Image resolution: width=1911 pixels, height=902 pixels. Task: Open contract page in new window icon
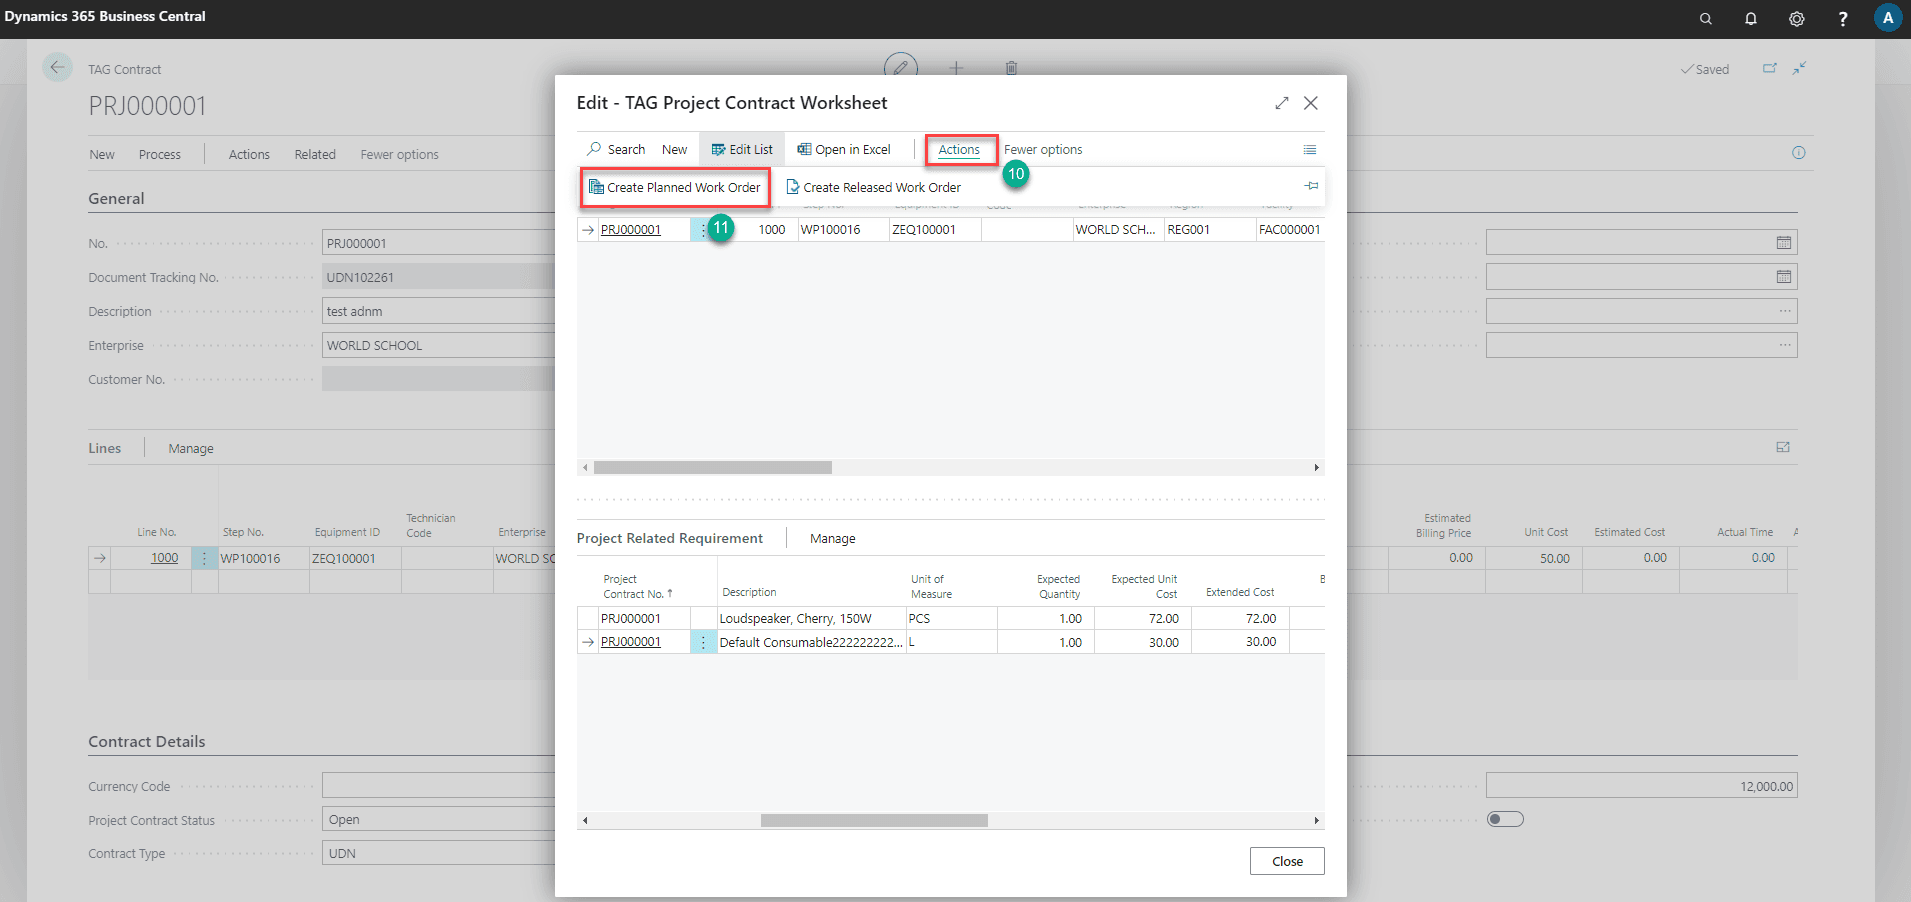click(x=1770, y=68)
